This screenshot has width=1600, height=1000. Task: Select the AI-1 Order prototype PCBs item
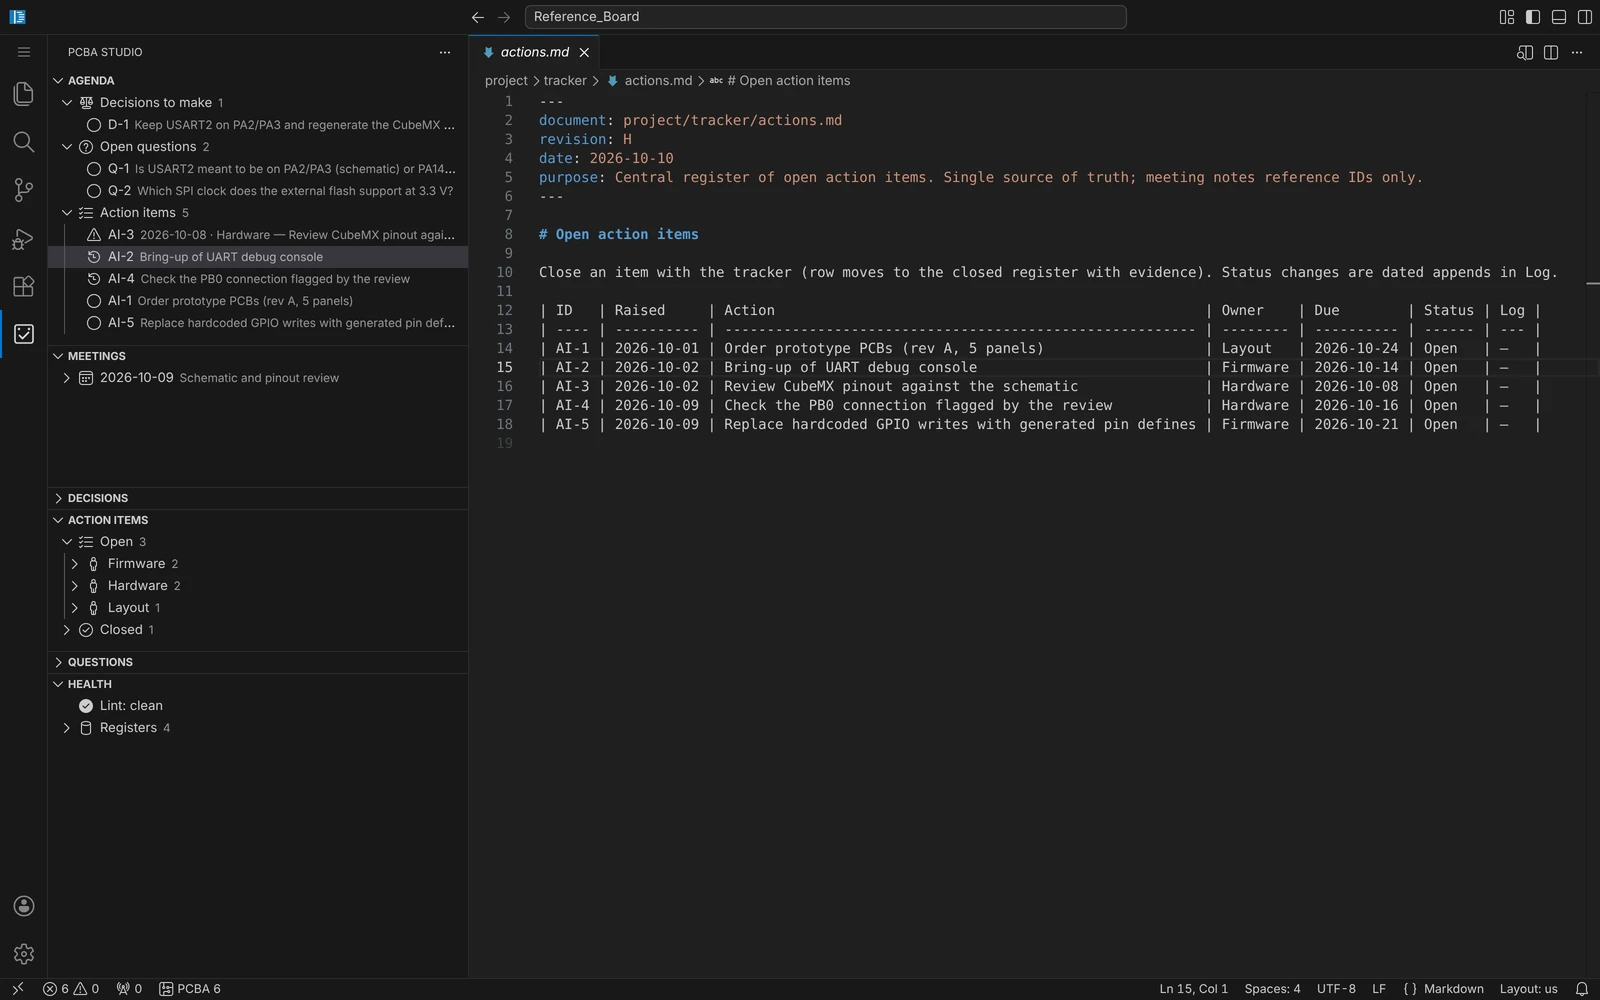point(258,301)
